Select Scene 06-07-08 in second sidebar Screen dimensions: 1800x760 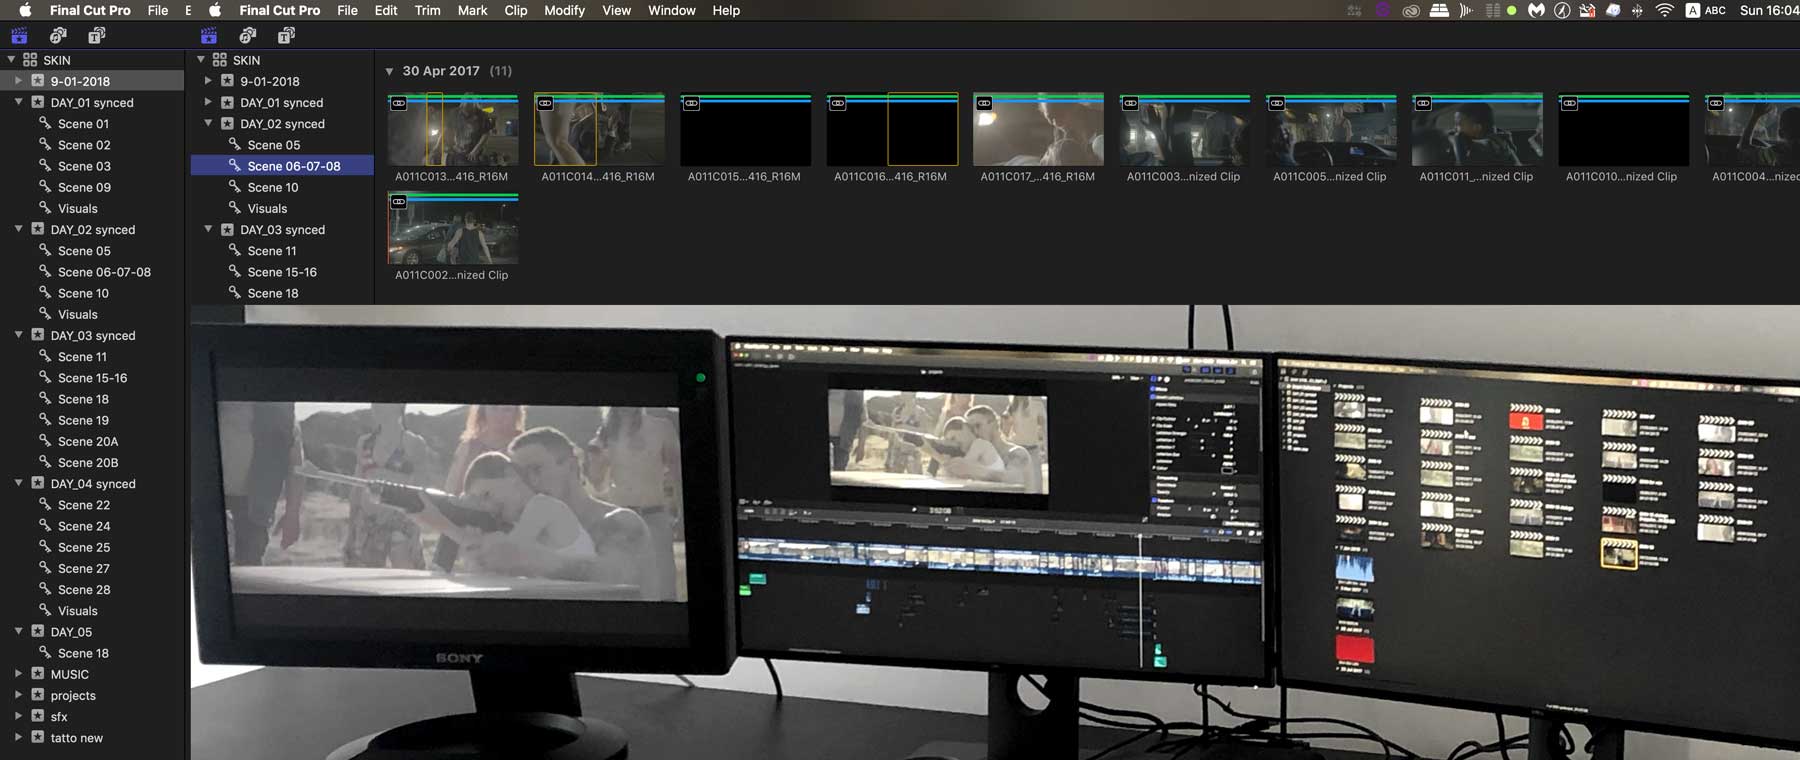[282, 166]
